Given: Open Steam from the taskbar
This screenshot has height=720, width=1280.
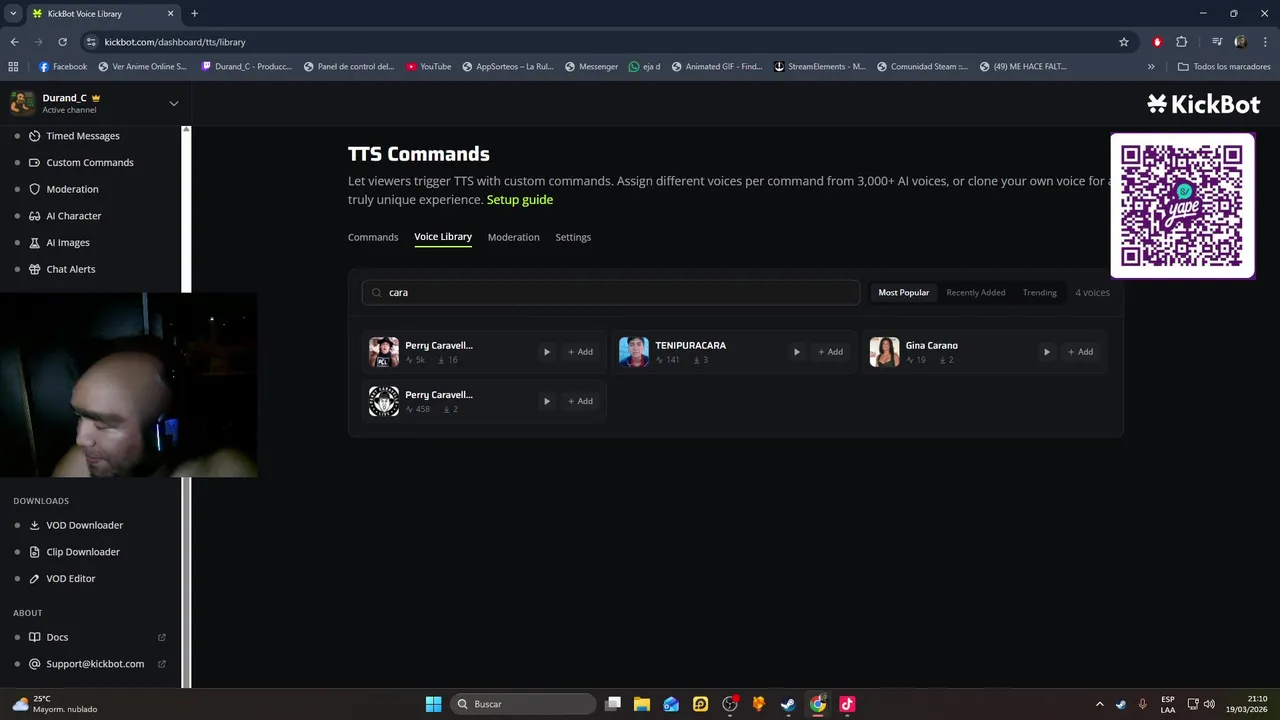Looking at the screenshot, I should coord(788,704).
